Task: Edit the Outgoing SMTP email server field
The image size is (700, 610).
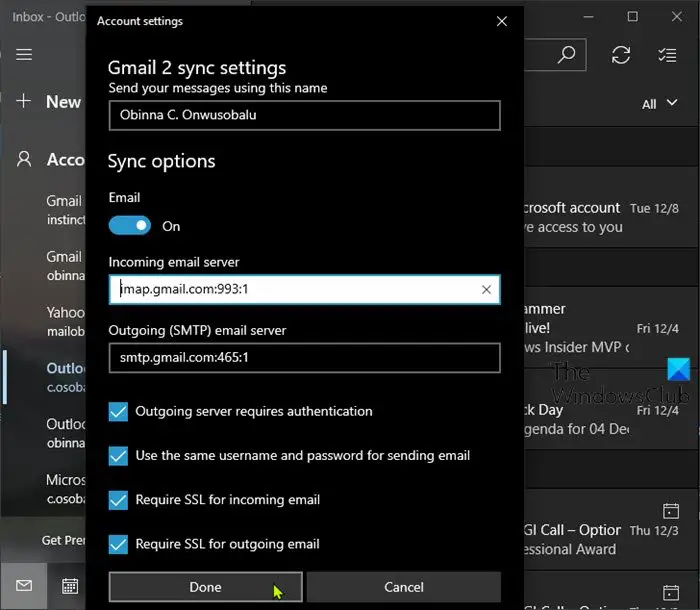Action: (304, 358)
